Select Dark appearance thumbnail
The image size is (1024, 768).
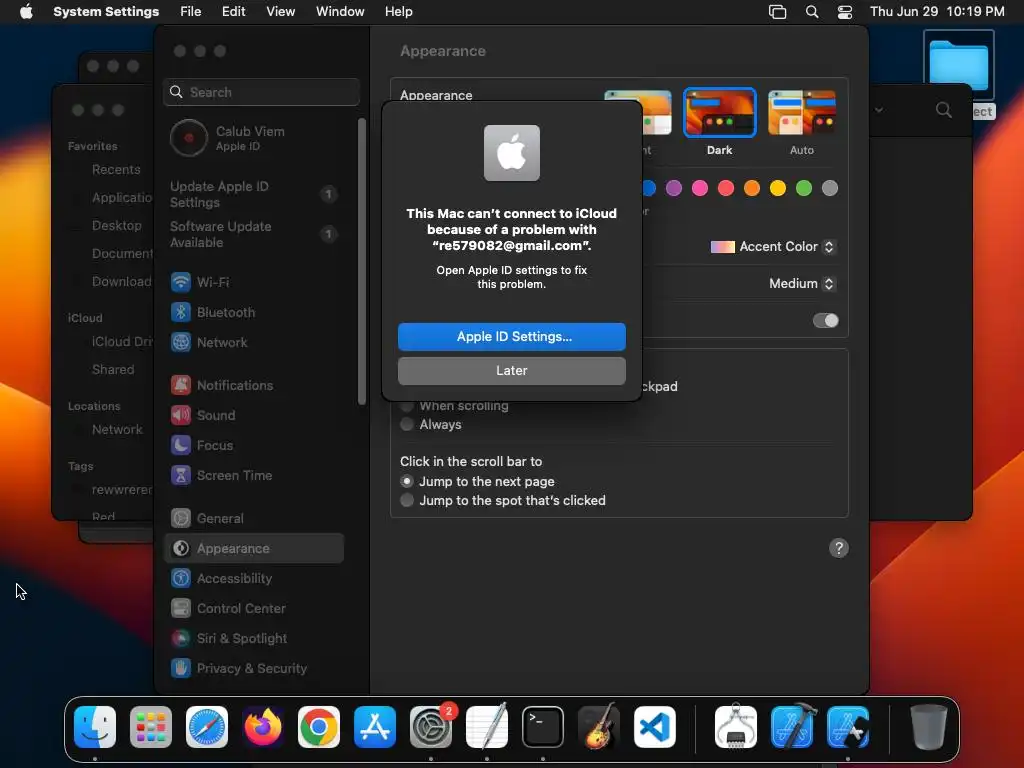click(x=720, y=113)
